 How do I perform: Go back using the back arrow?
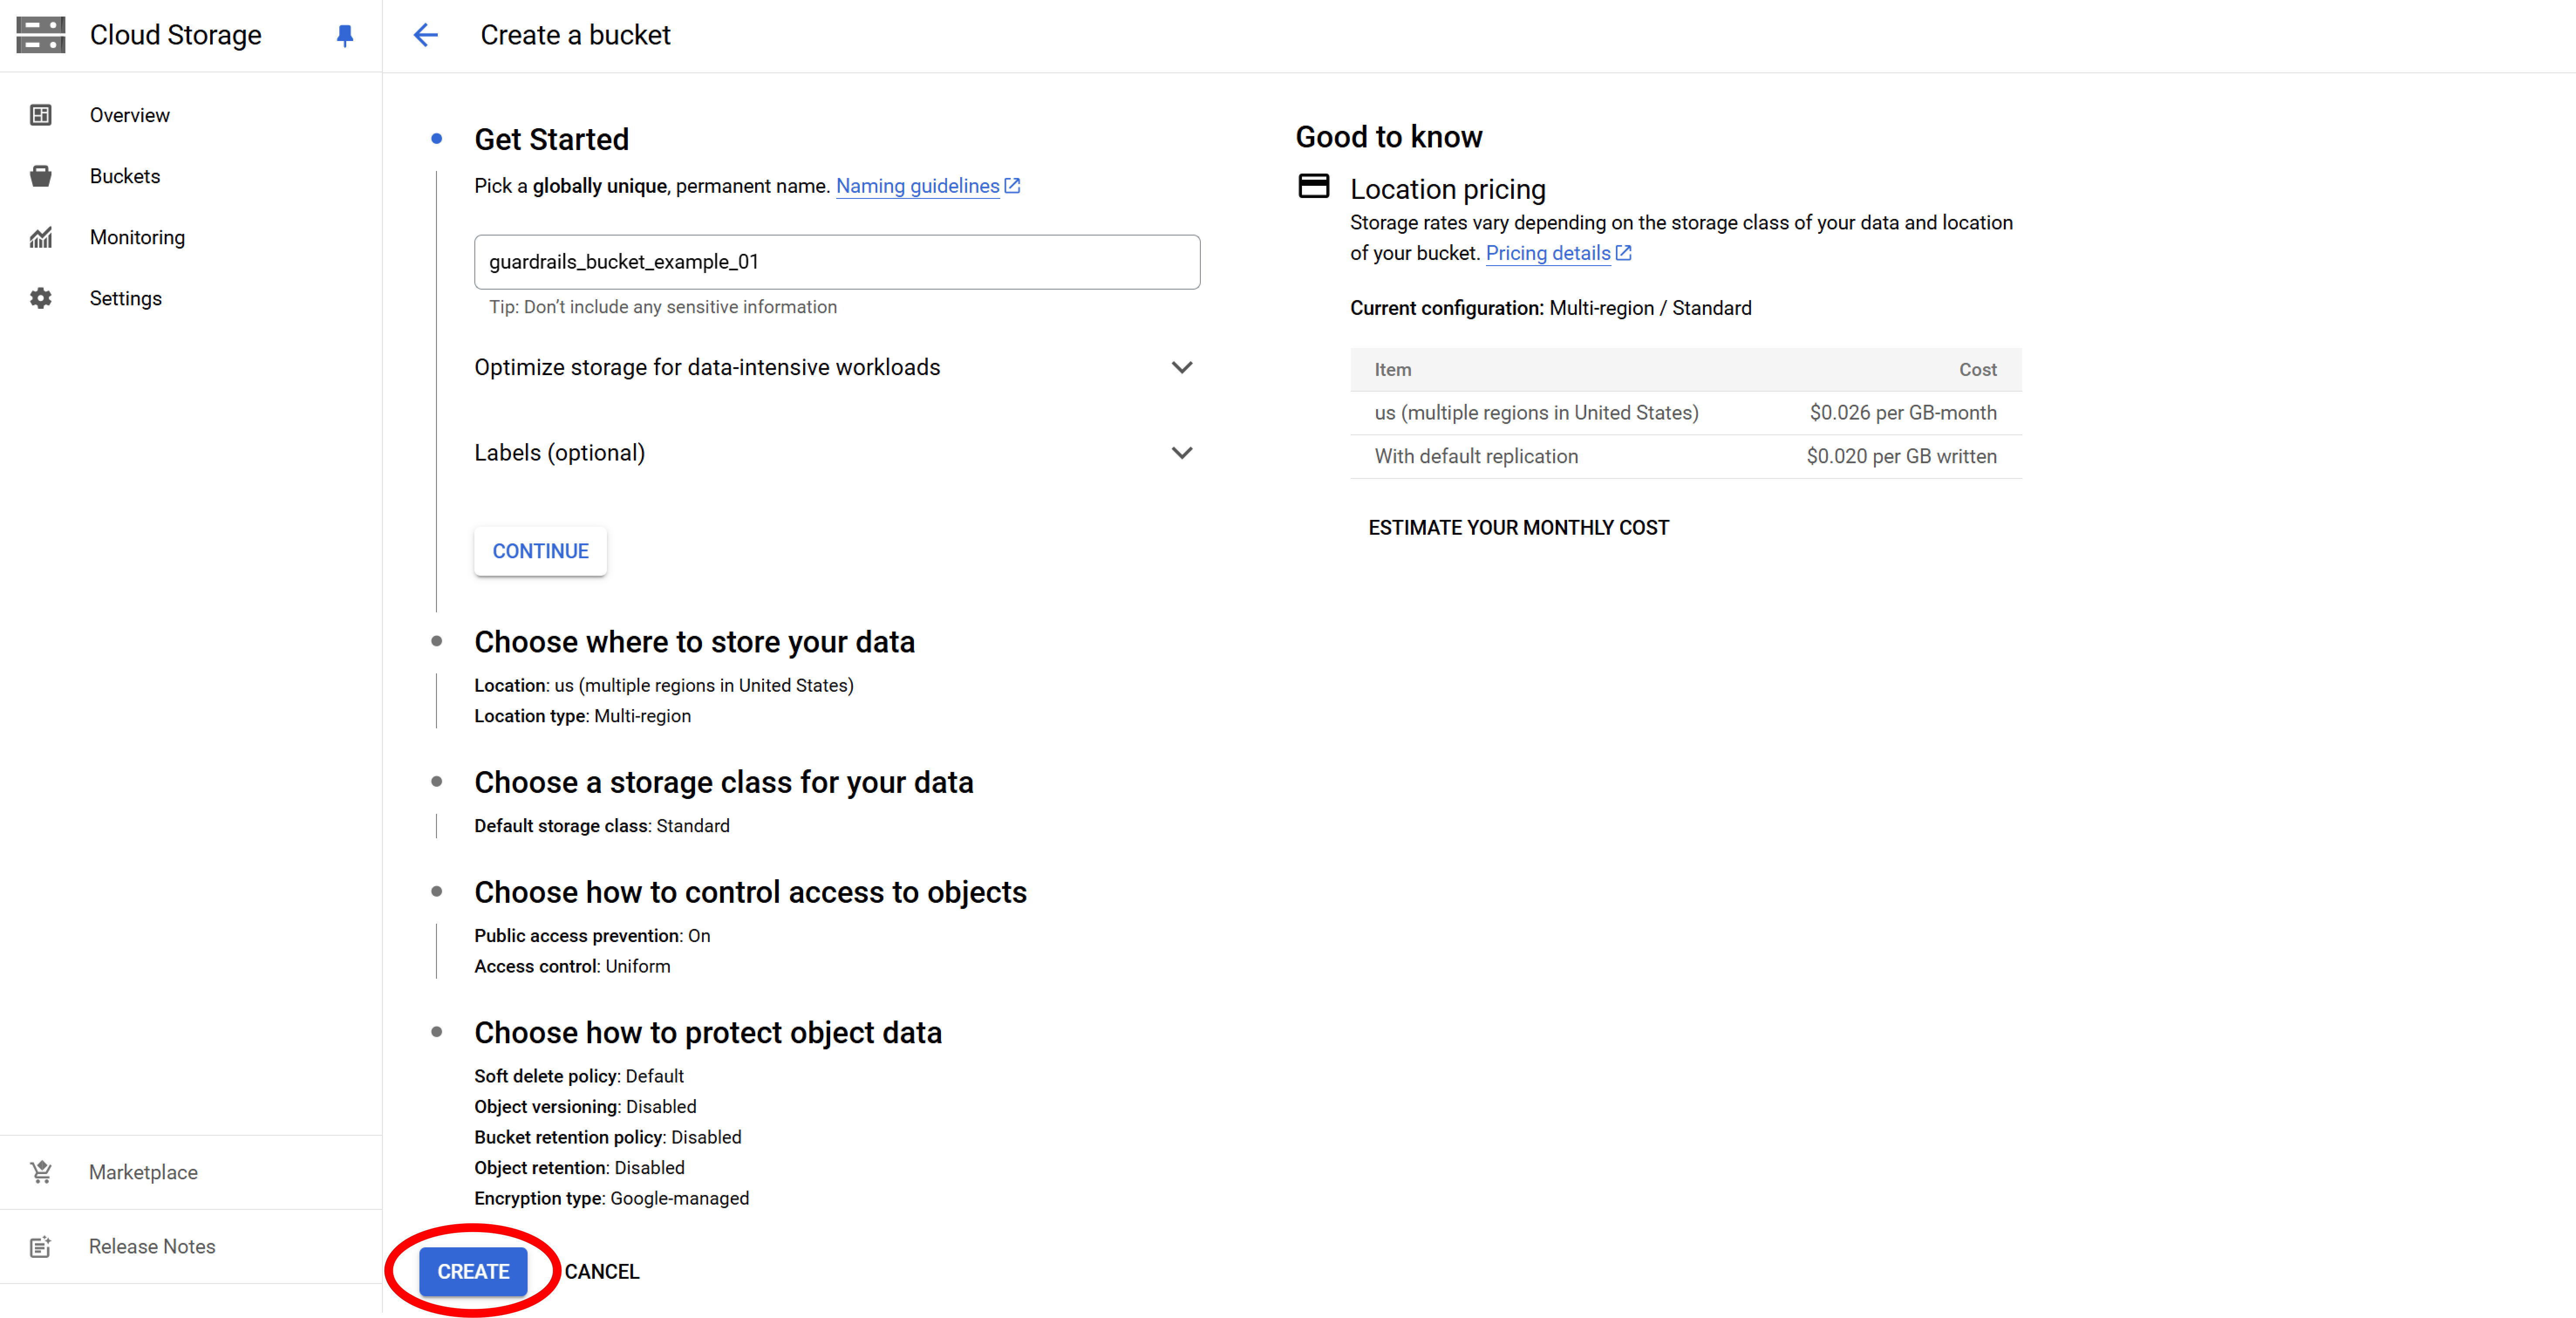click(425, 34)
